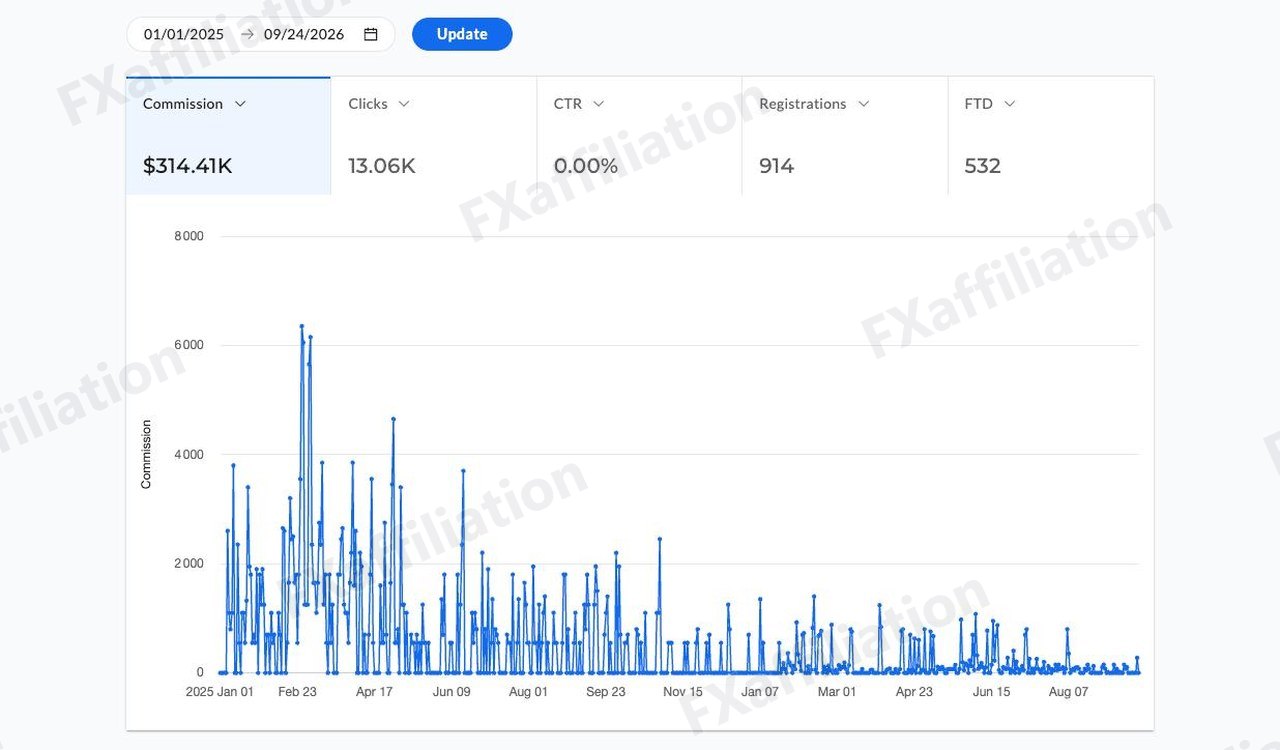Click the 6000 y-axis label
Viewport: 1280px width, 750px height.
tap(188, 345)
